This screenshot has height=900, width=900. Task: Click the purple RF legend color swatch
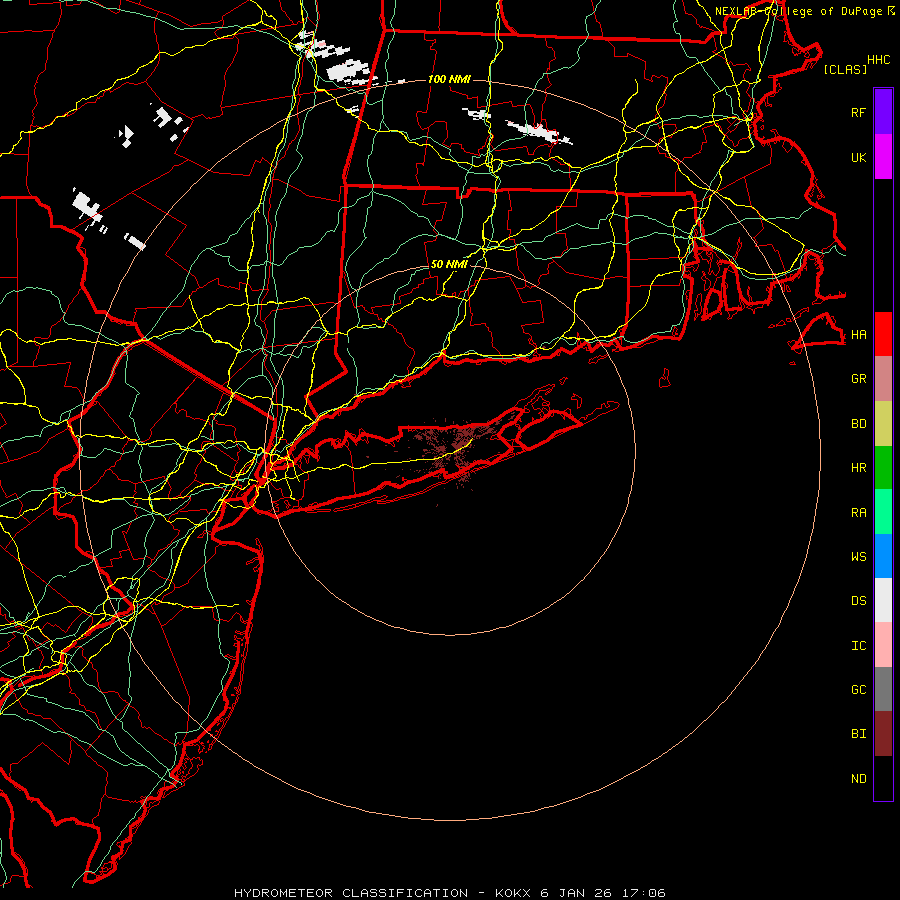pos(883,112)
